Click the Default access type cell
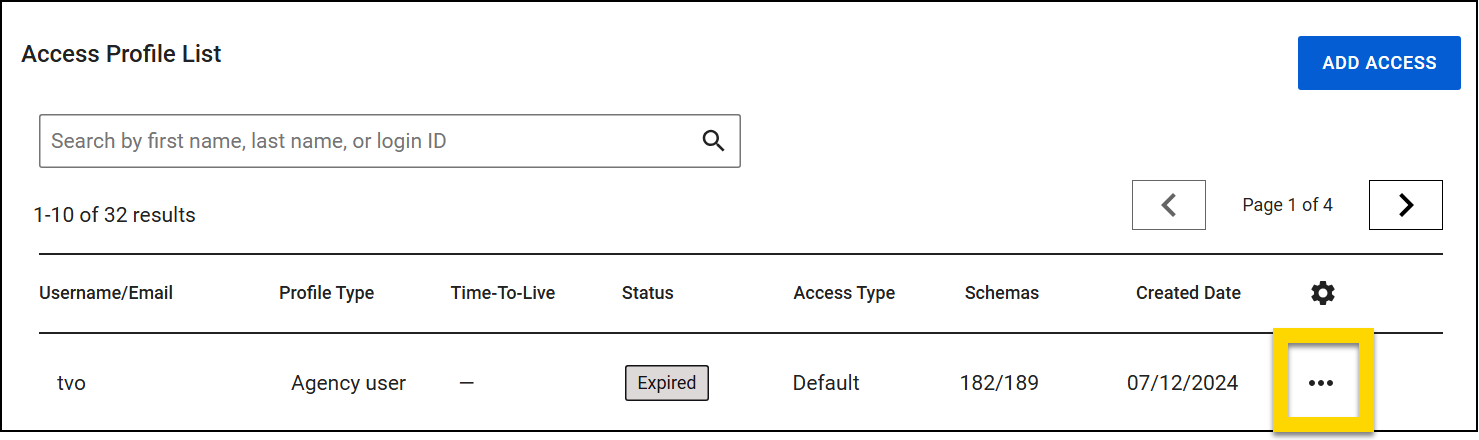Screen dimensions: 1479x440 pyautogui.click(x=826, y=383)
